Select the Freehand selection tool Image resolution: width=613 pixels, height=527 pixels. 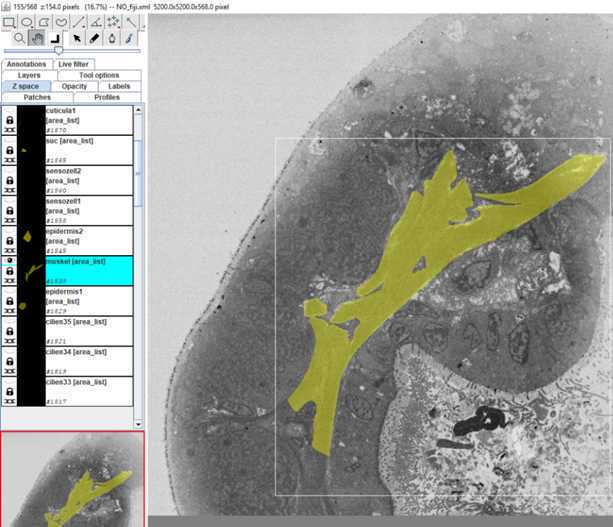click(61, 22)
